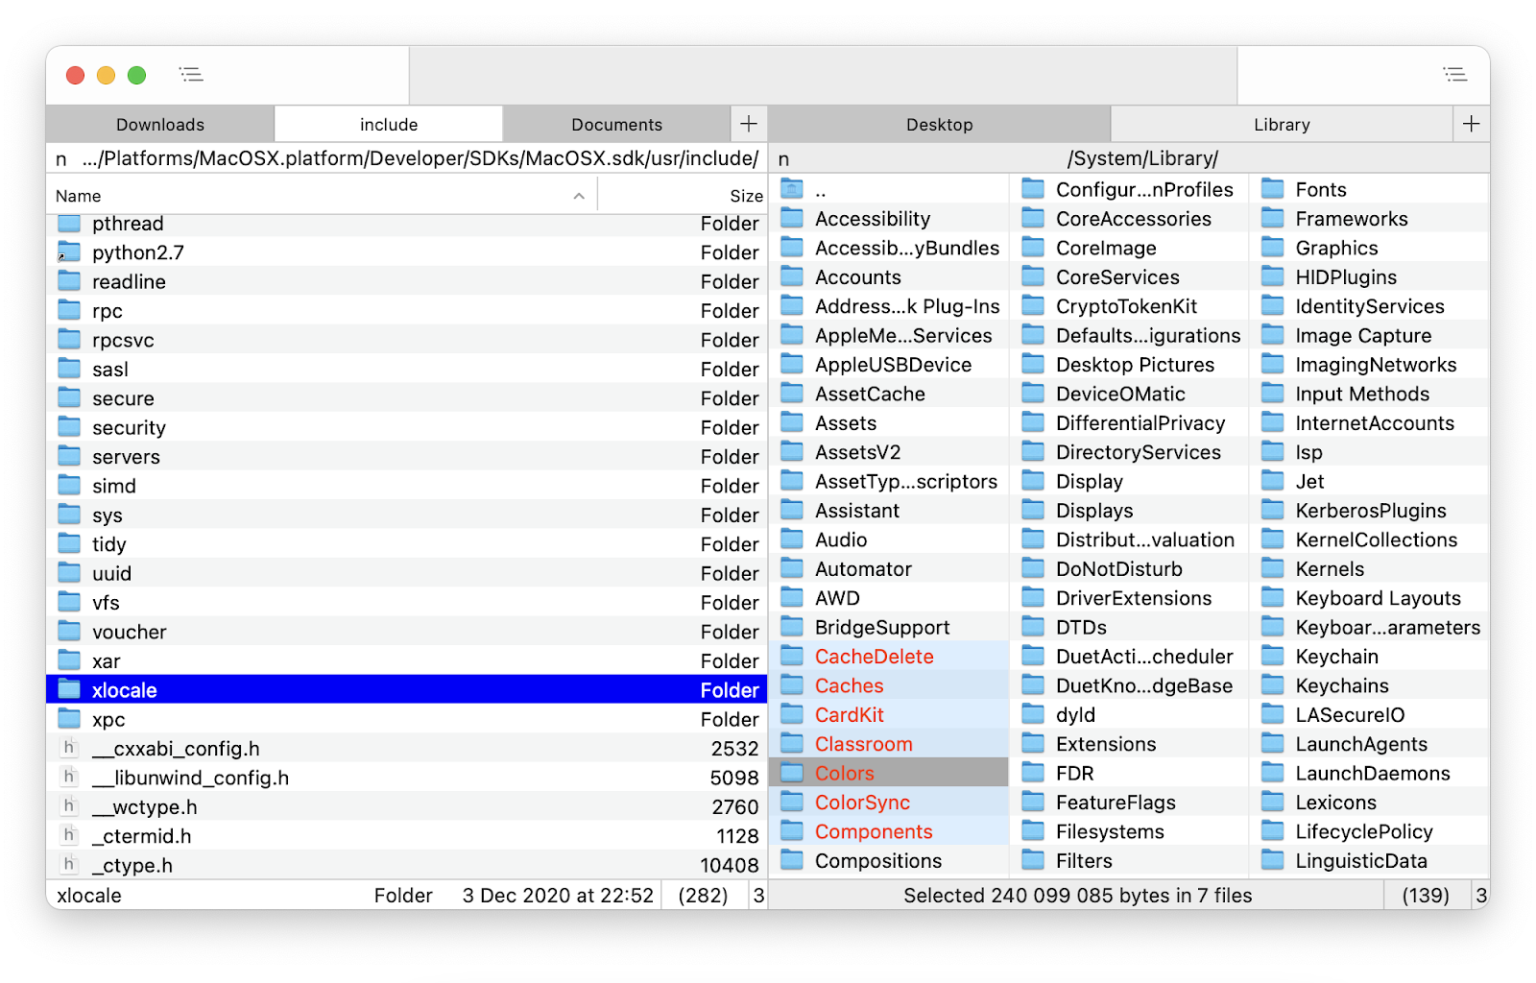
Task: Click the hamburger menu icon at top right
Action: pos(1455,74)
